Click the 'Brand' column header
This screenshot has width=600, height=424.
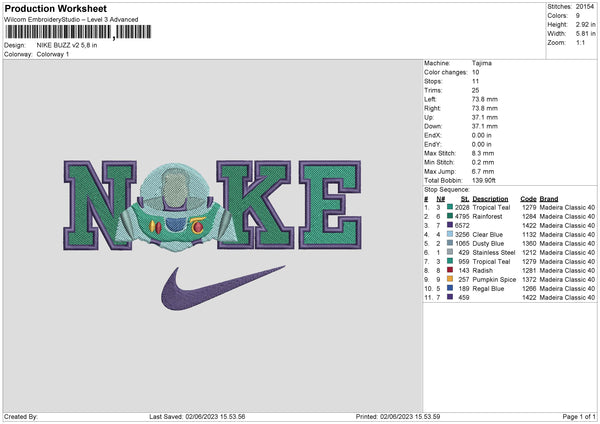click(x=549, y=199)
